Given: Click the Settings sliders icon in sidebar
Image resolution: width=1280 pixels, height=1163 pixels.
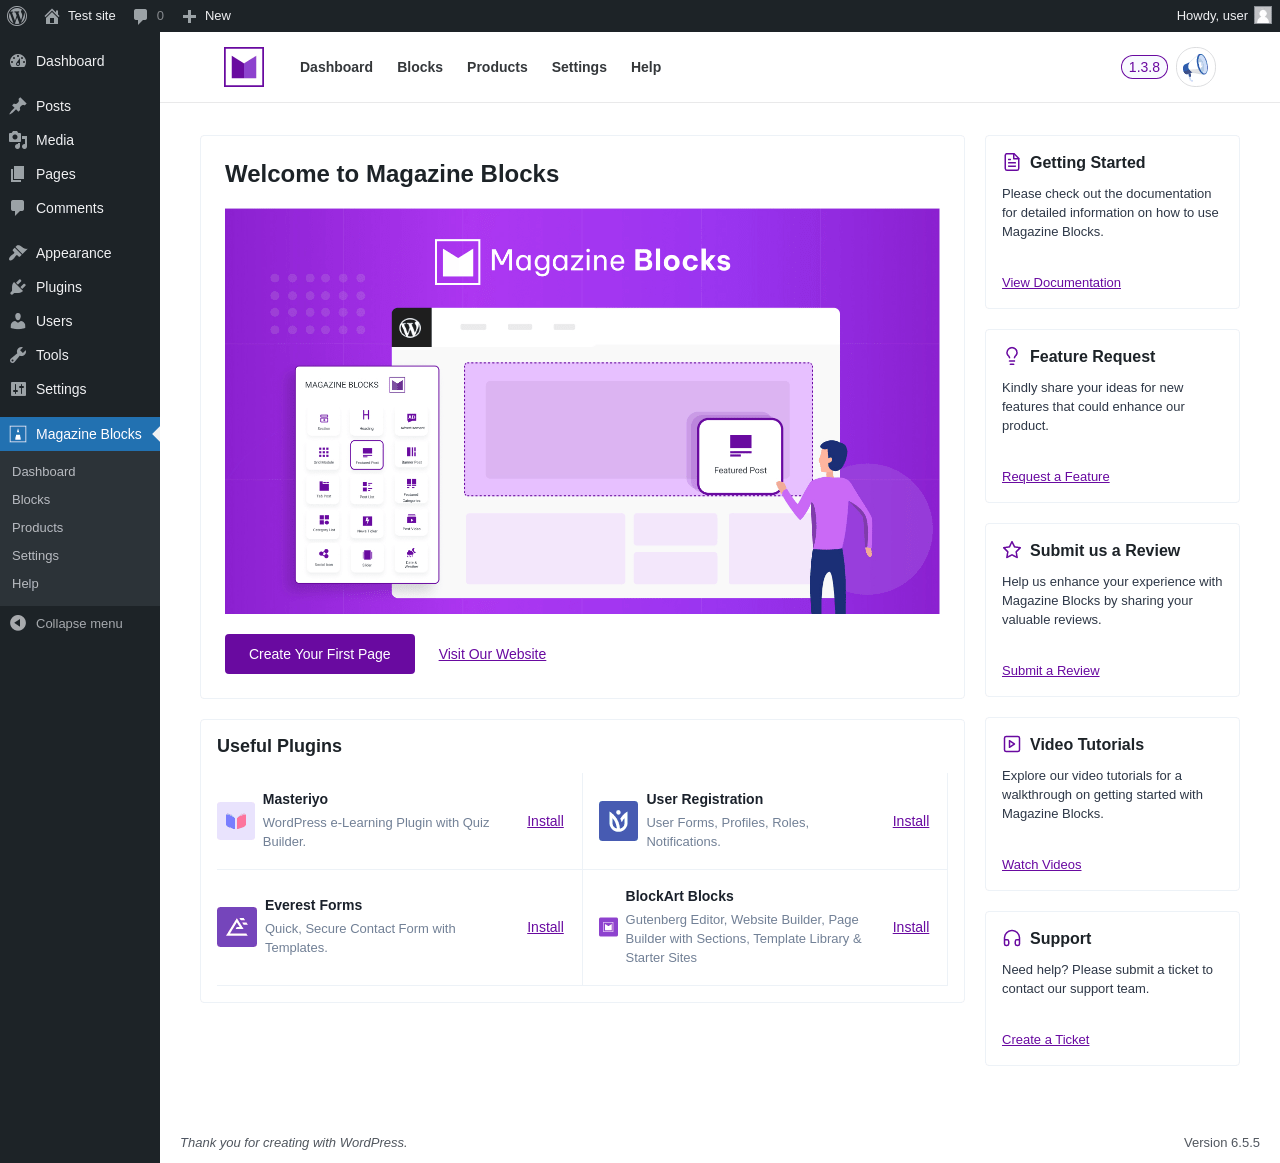Looking at the screenshot, I should point(18,389).
